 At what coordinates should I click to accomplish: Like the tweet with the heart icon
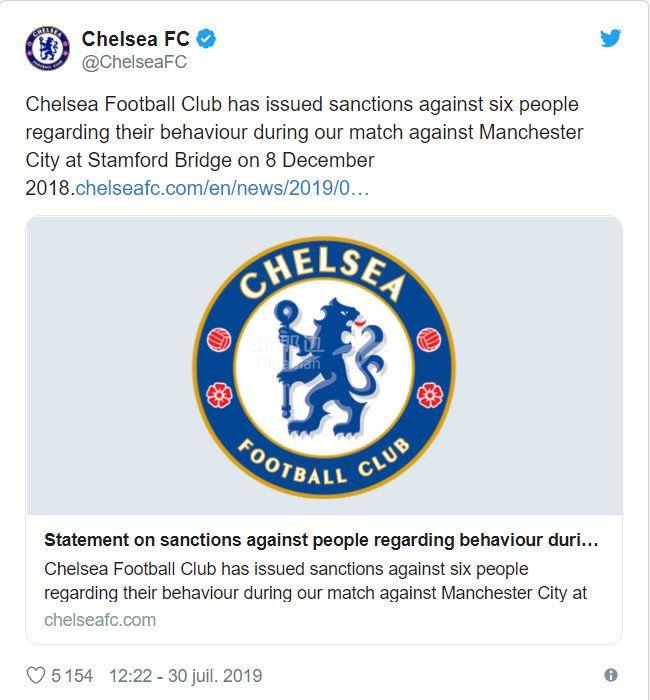point(36,676)
